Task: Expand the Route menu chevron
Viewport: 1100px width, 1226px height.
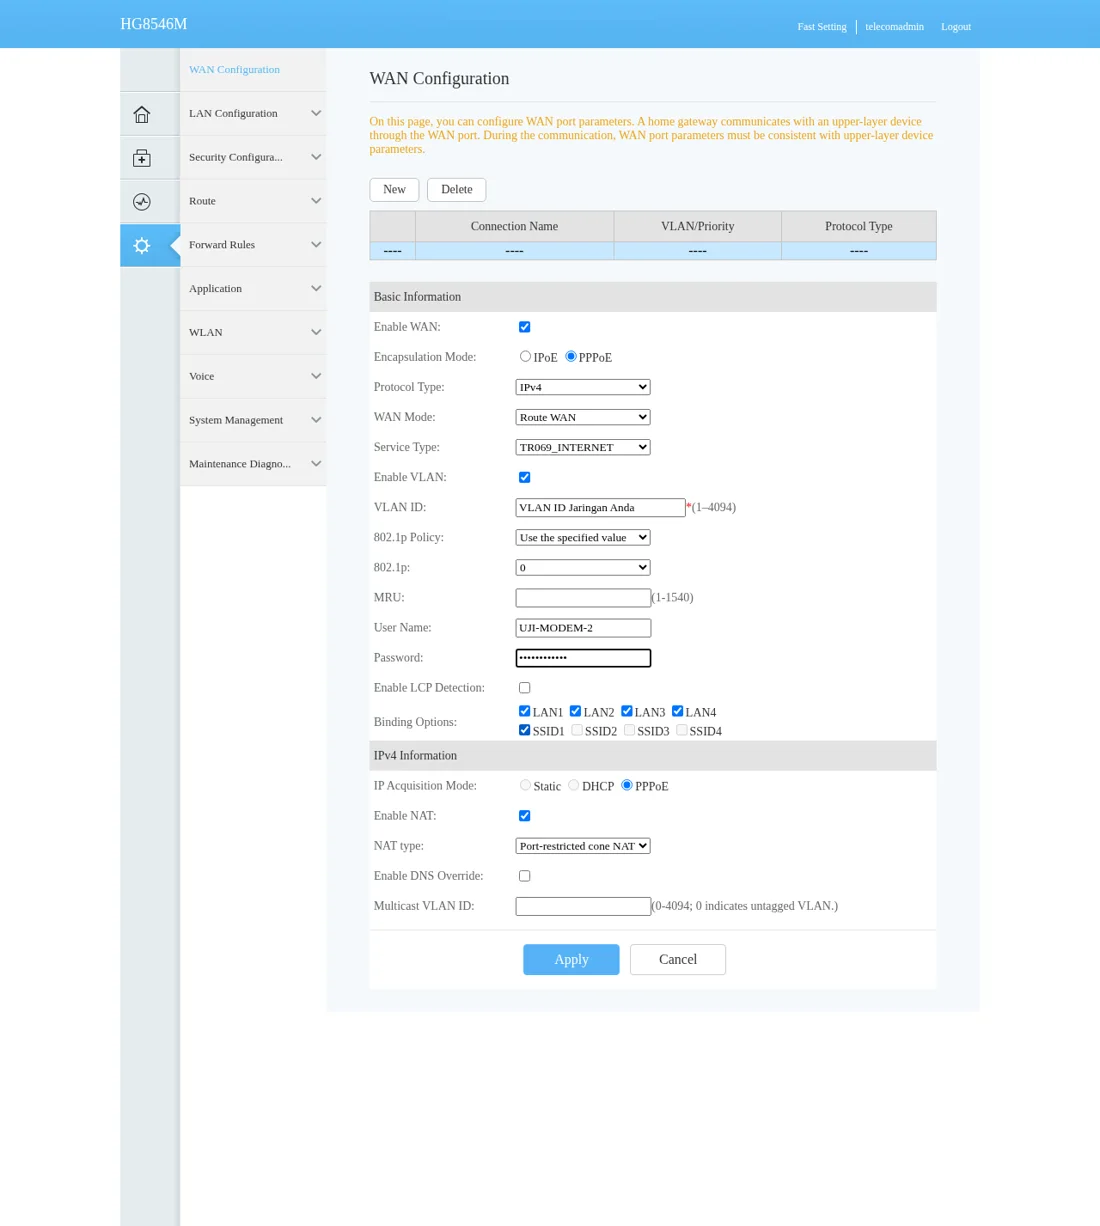Action: click(x=316, y=201)
